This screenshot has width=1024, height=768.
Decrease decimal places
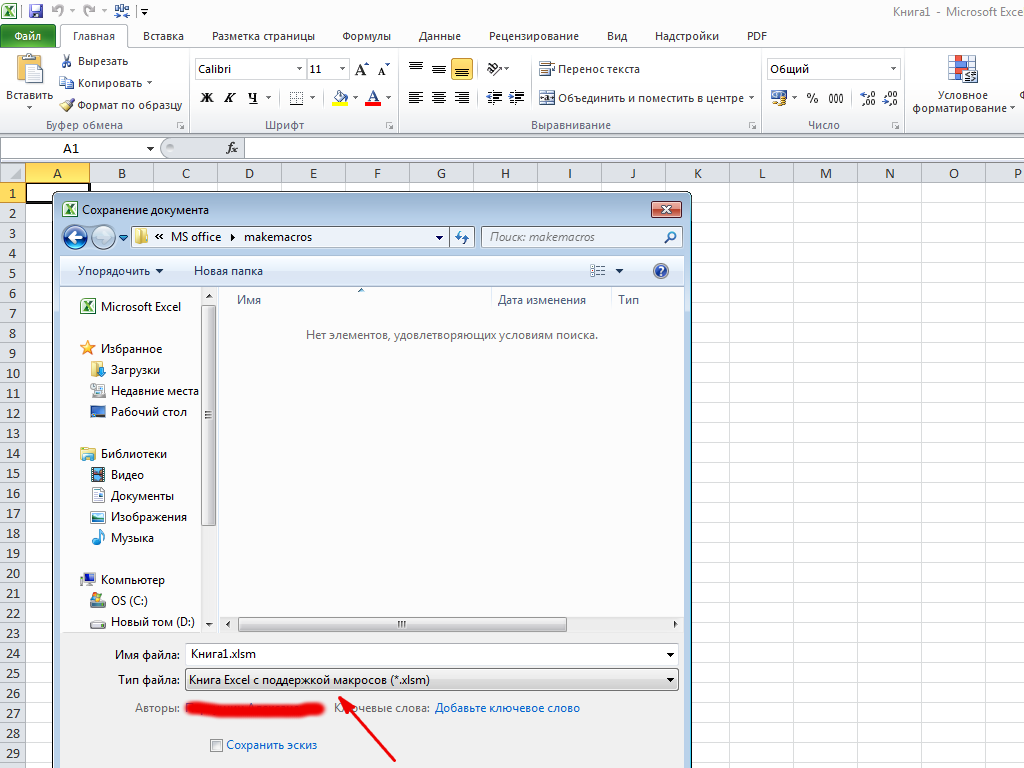[x=890, y=98]
